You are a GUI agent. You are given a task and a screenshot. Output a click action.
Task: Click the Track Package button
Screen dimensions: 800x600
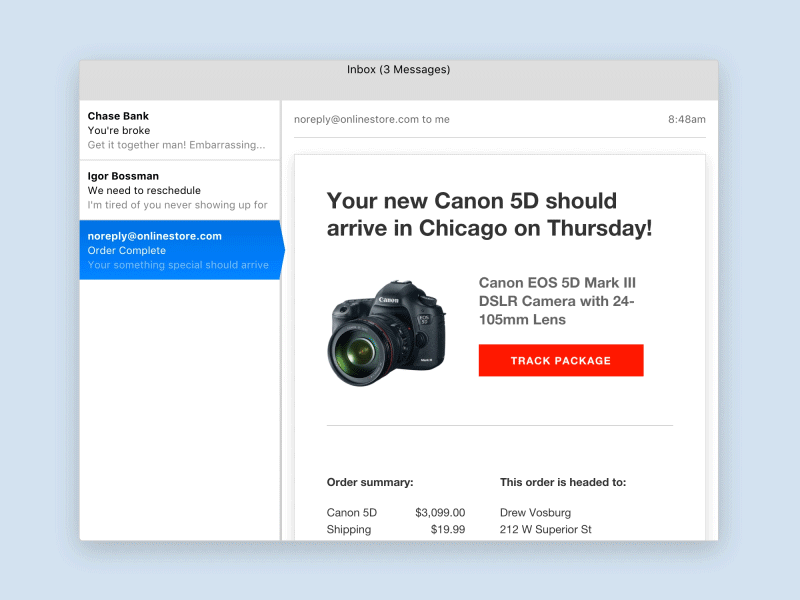pos(561,360)
